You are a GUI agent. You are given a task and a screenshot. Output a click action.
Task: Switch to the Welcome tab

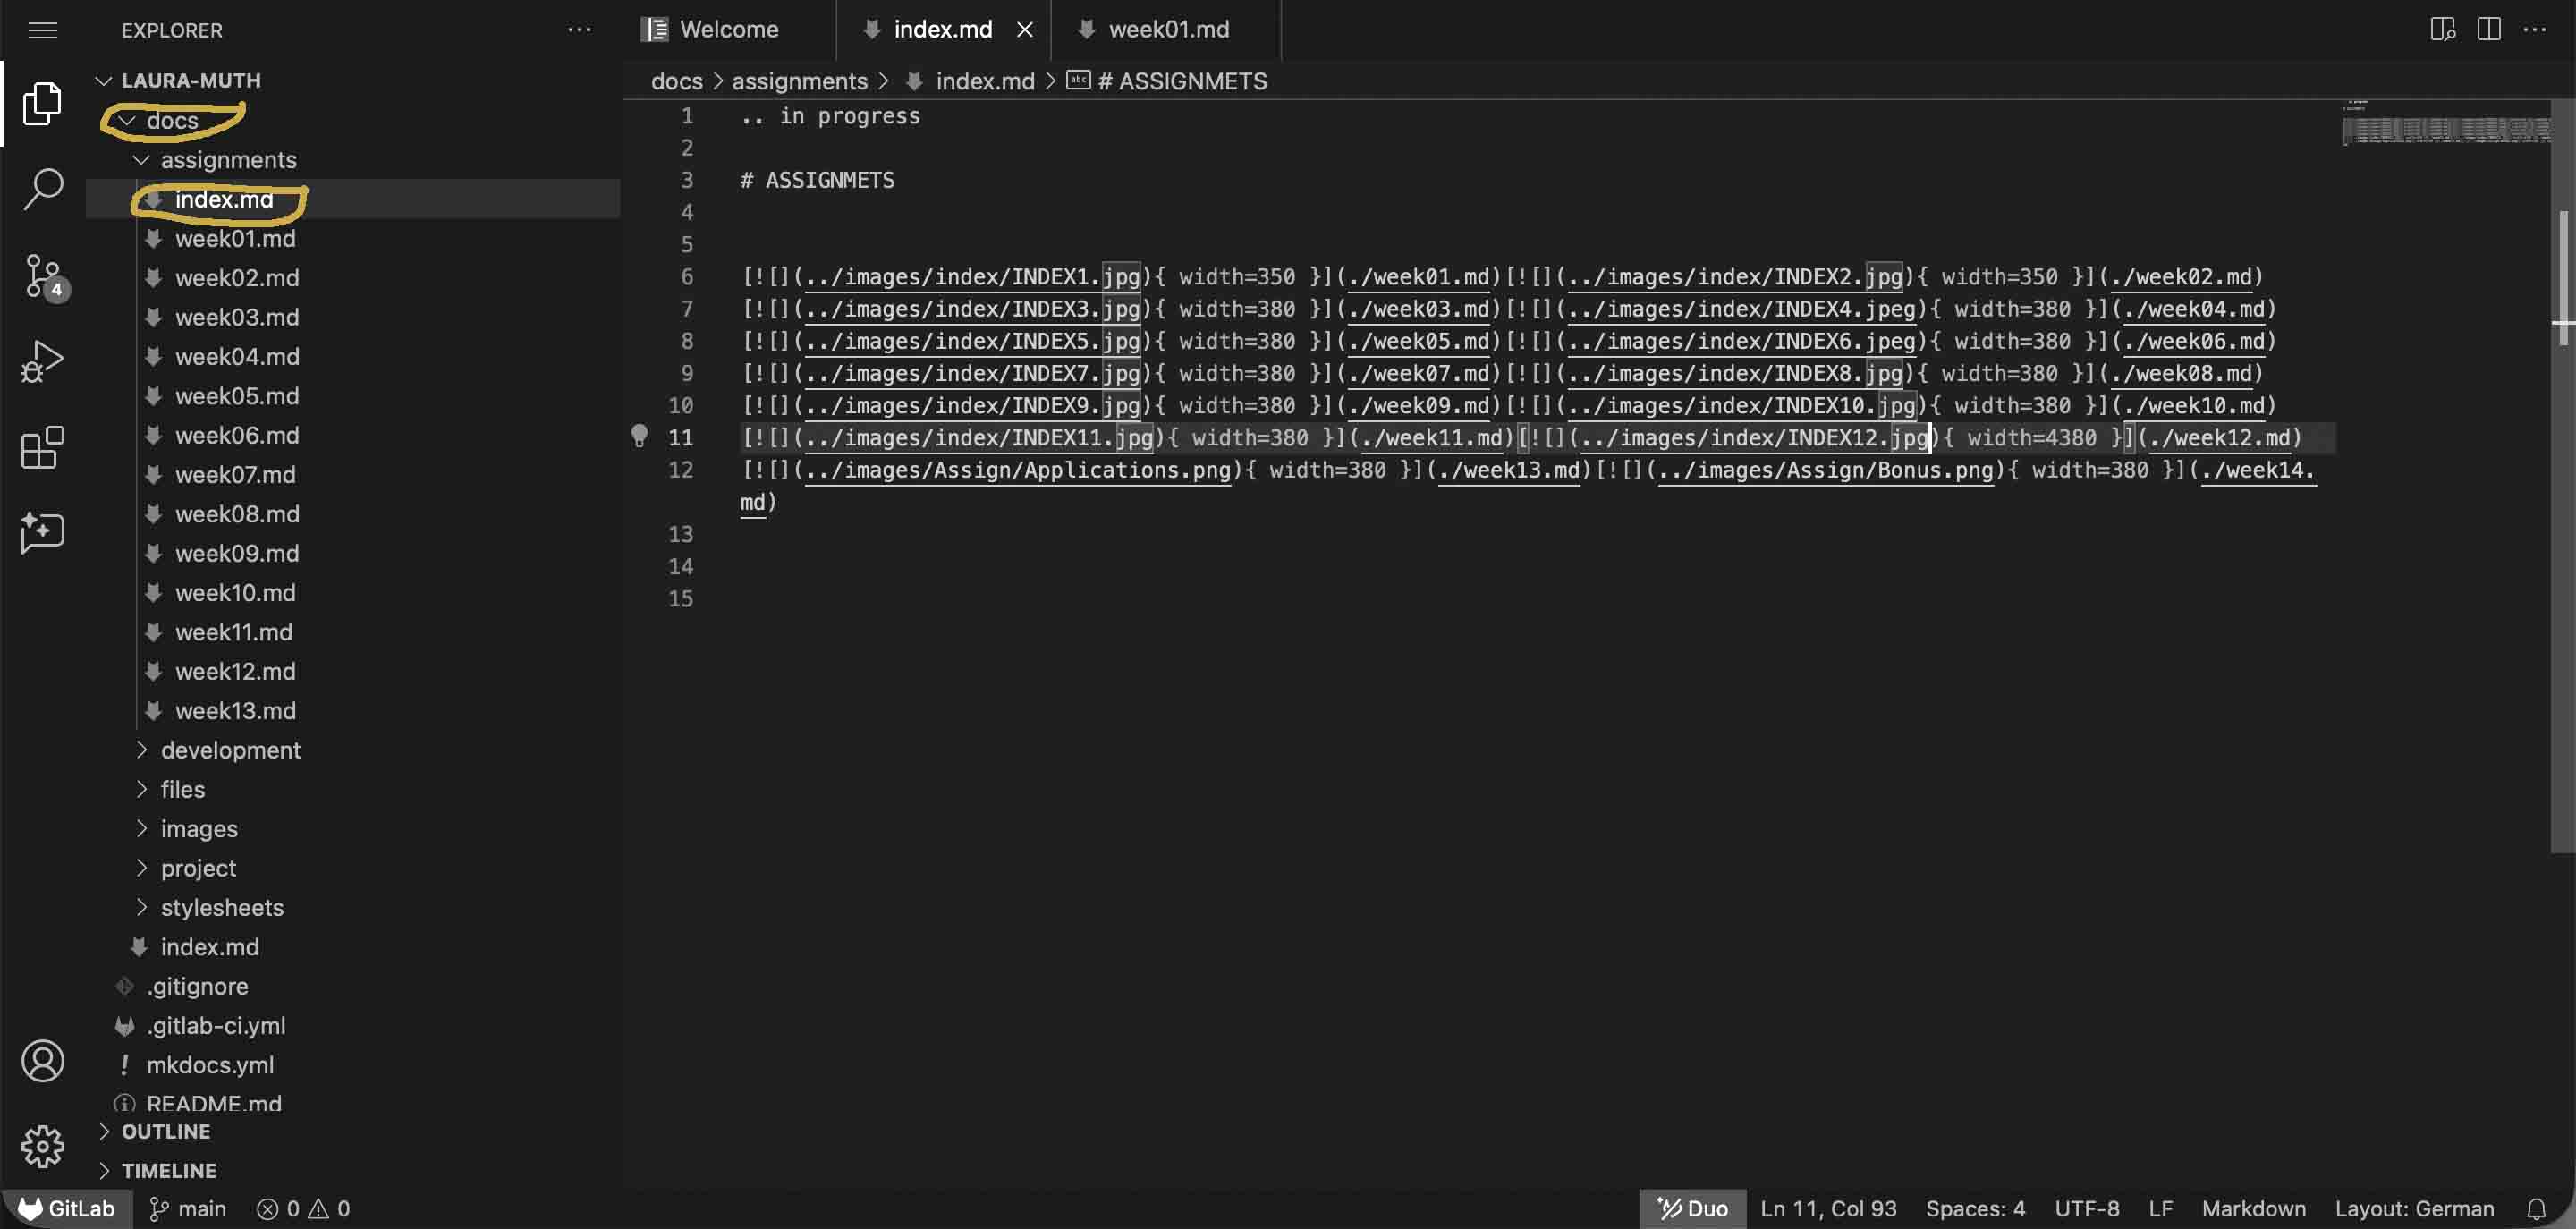(728, 30)
